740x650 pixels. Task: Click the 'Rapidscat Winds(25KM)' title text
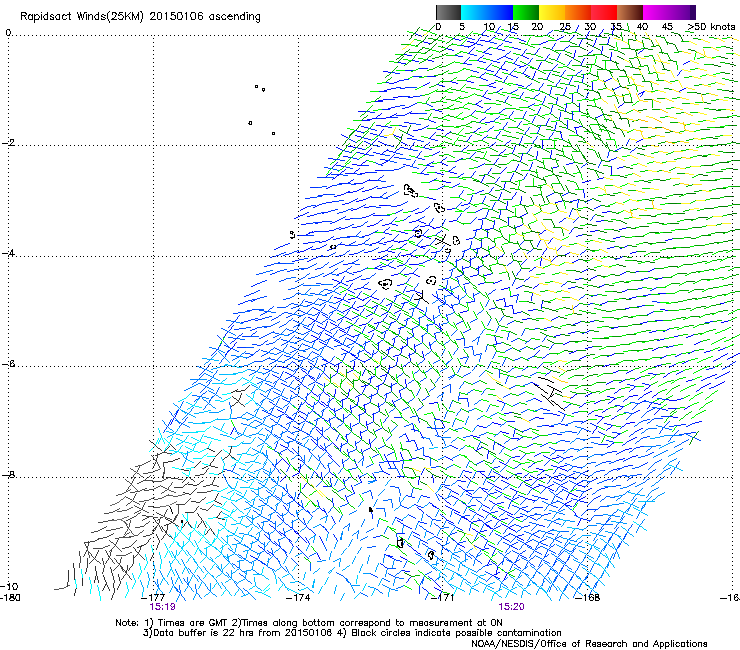point(82,17)
